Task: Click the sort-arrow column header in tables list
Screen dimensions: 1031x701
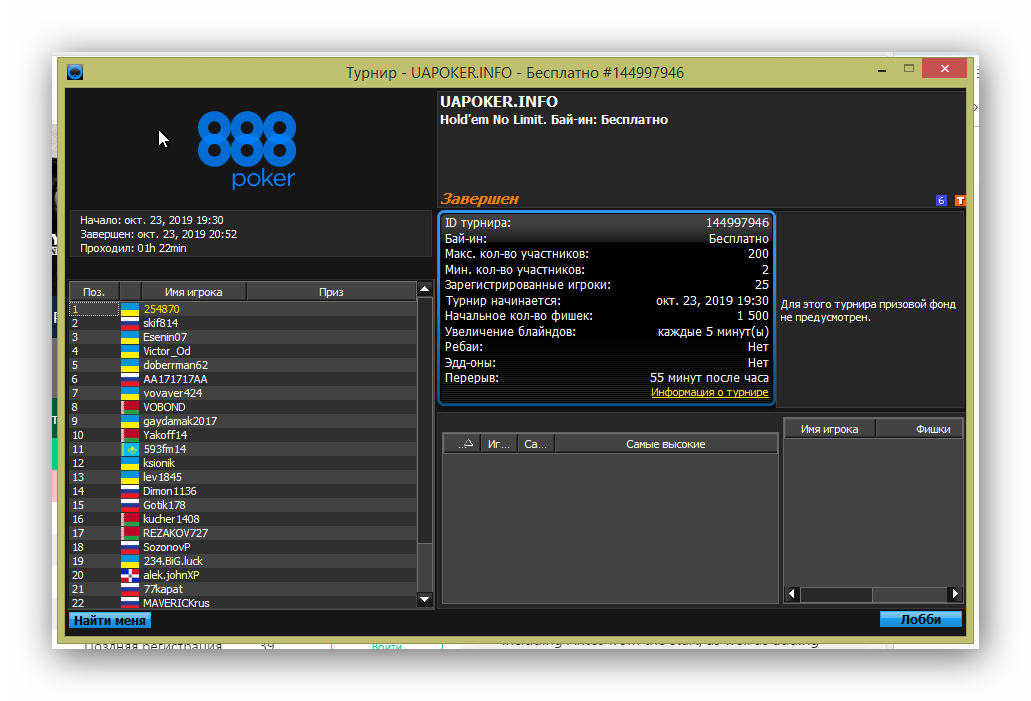Action: pyautogui.click(x=462, y=445)
